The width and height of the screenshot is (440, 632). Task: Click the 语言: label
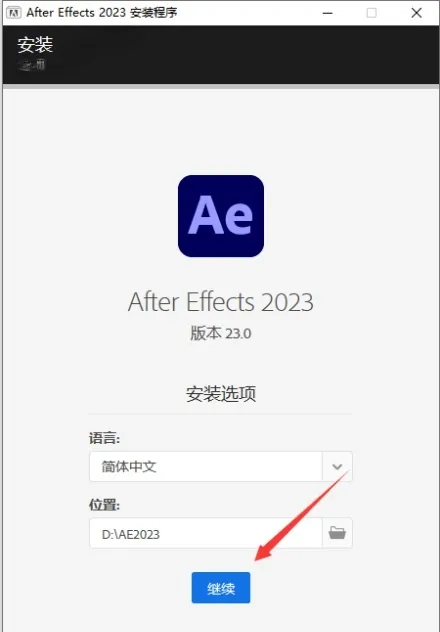pyautogui.click(x=104, y=438)
